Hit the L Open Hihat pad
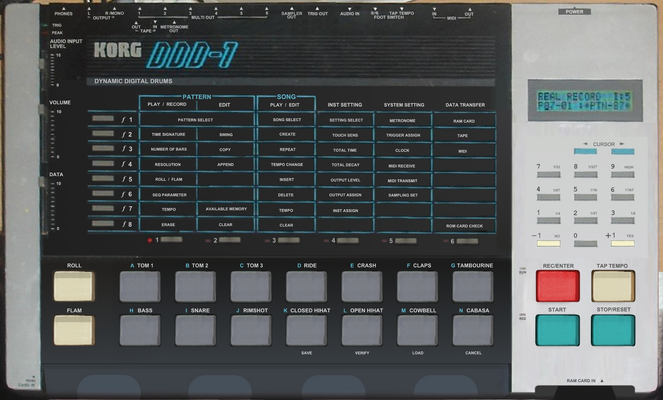 tap(362, 331)
